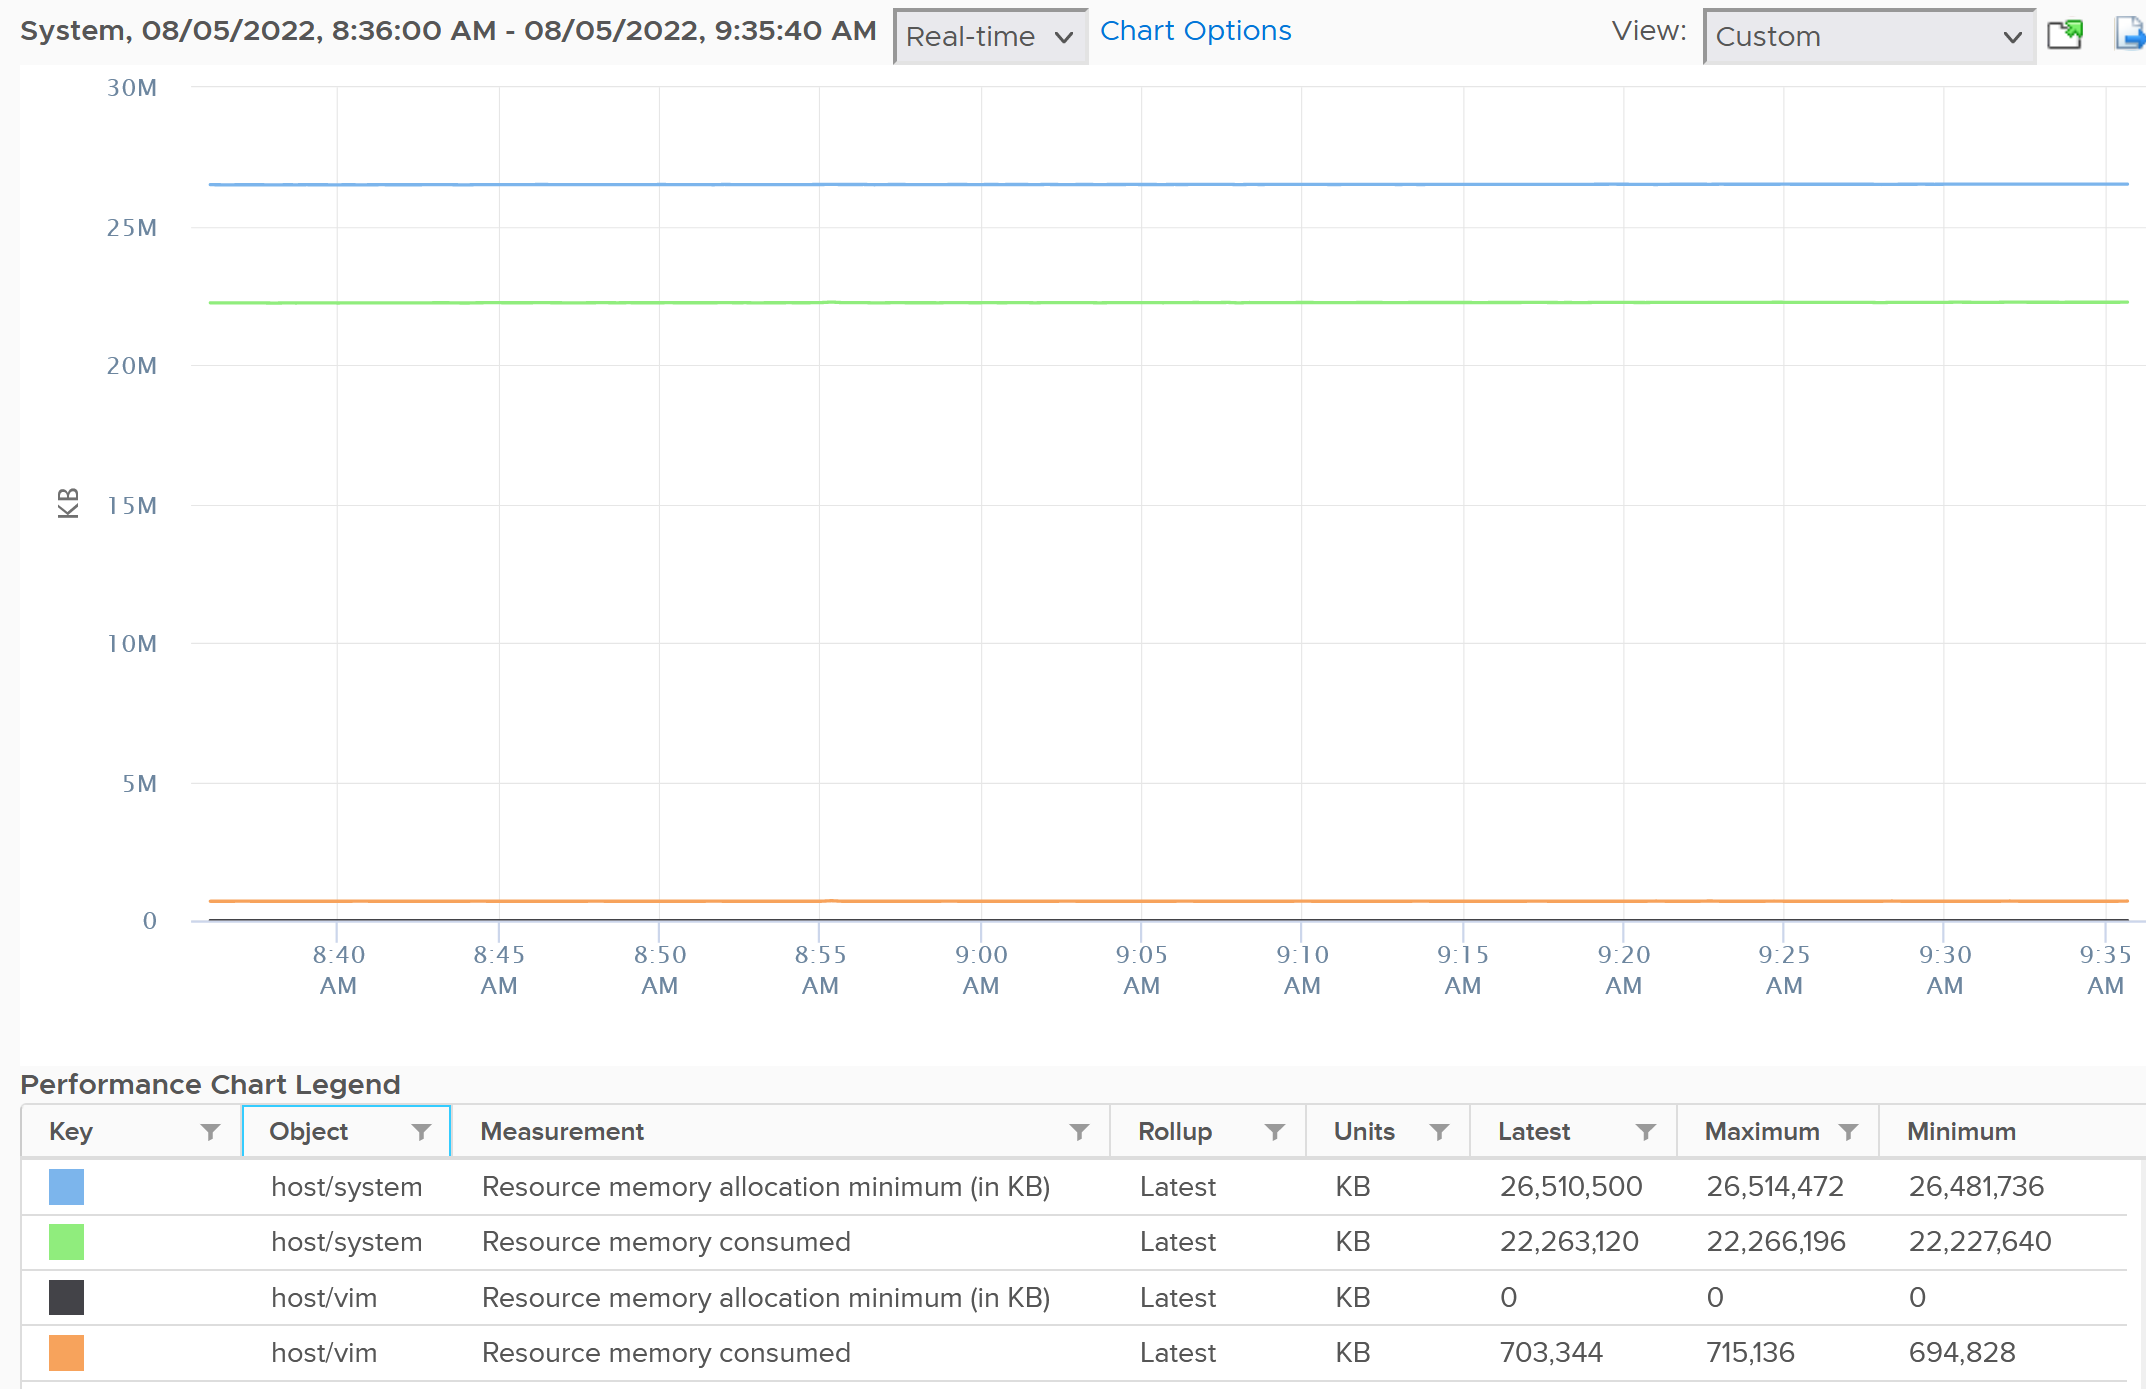2146x1389 pixels.
Task: Click the 9:30 AM time axis label
Action: pyautogui.click(x=1945, y=970)
